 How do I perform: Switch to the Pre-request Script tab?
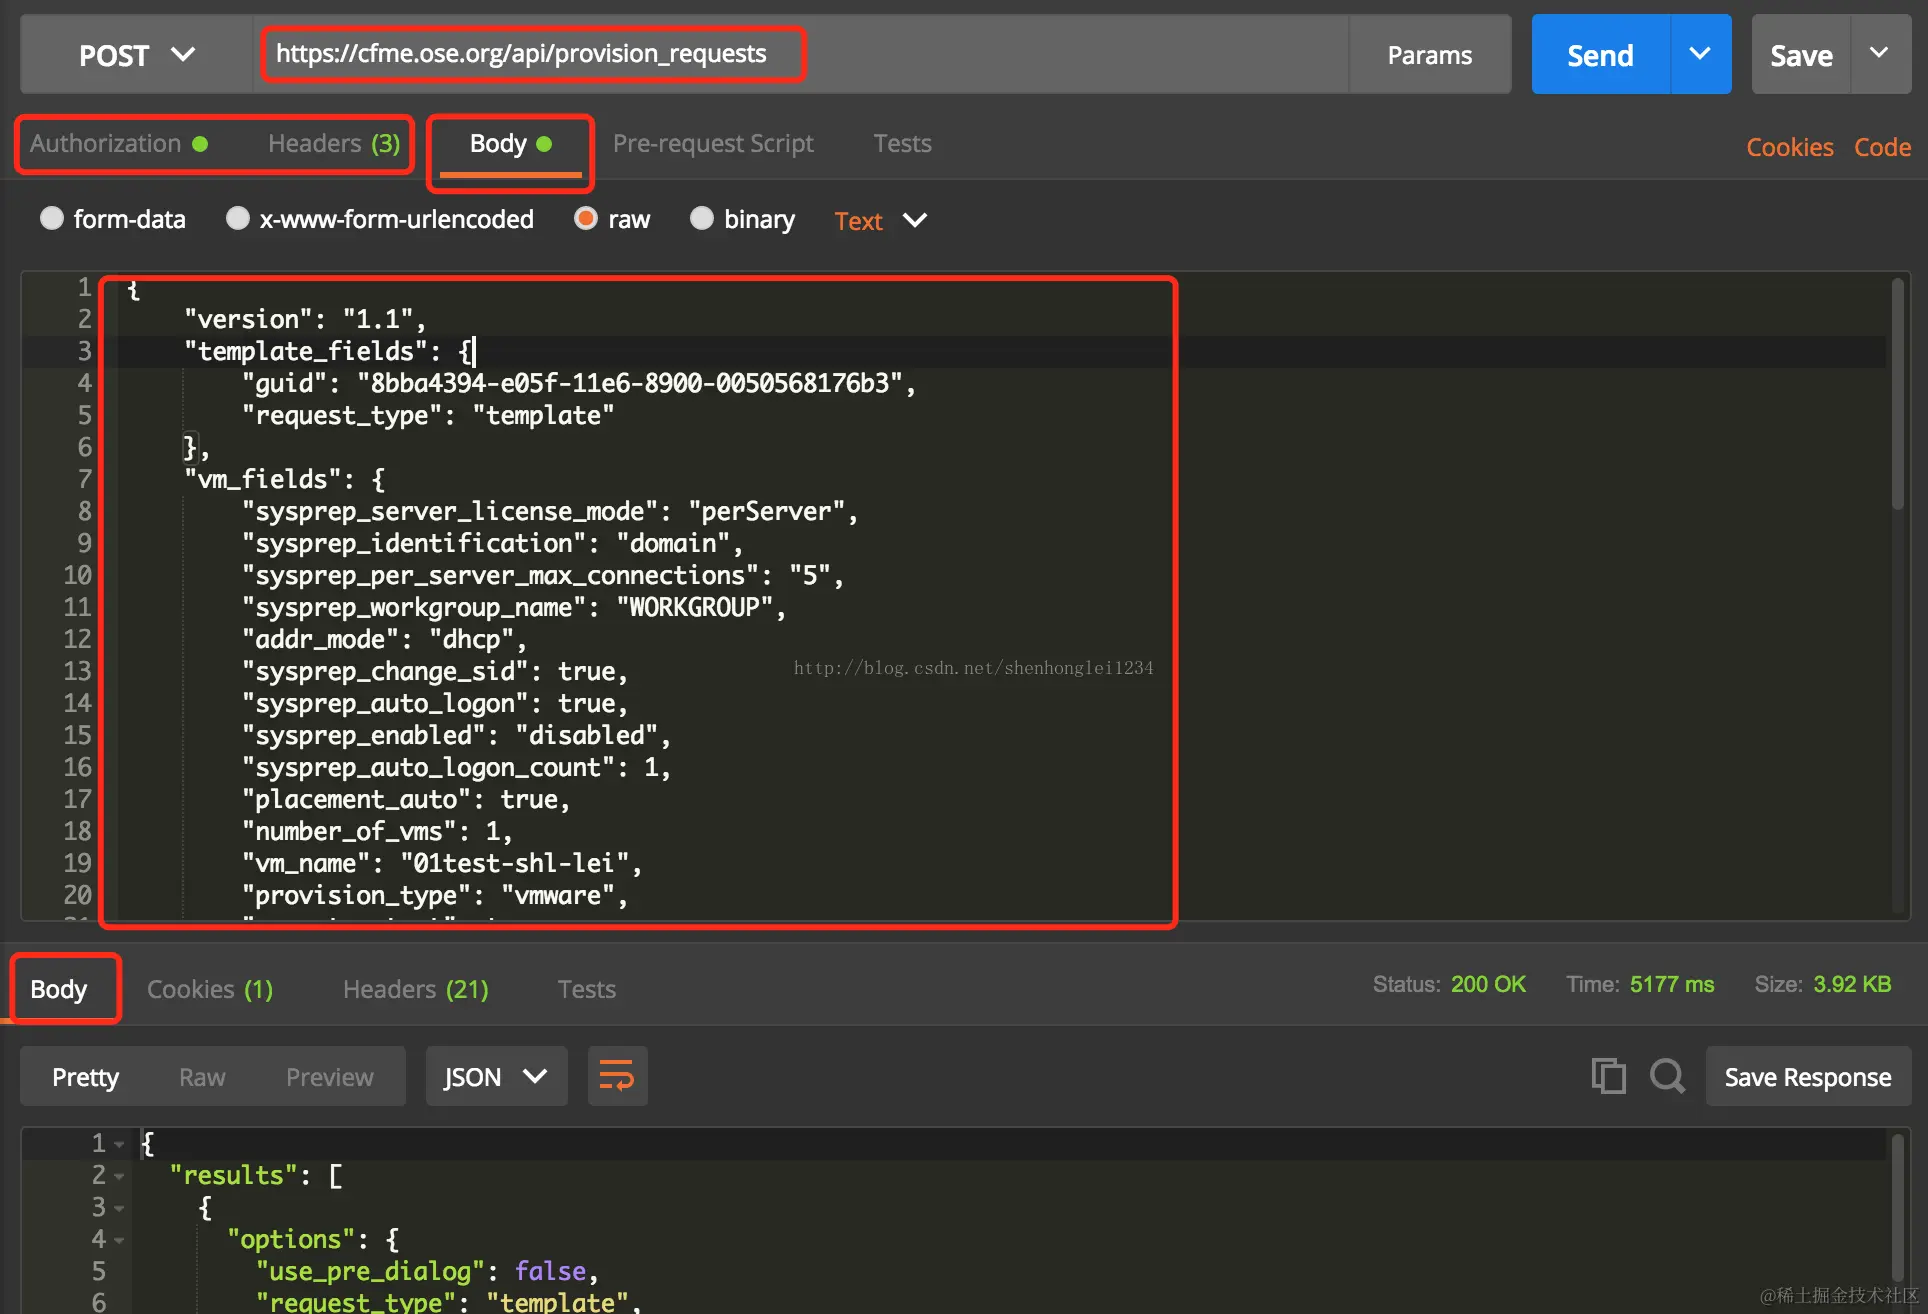[713, 143]
